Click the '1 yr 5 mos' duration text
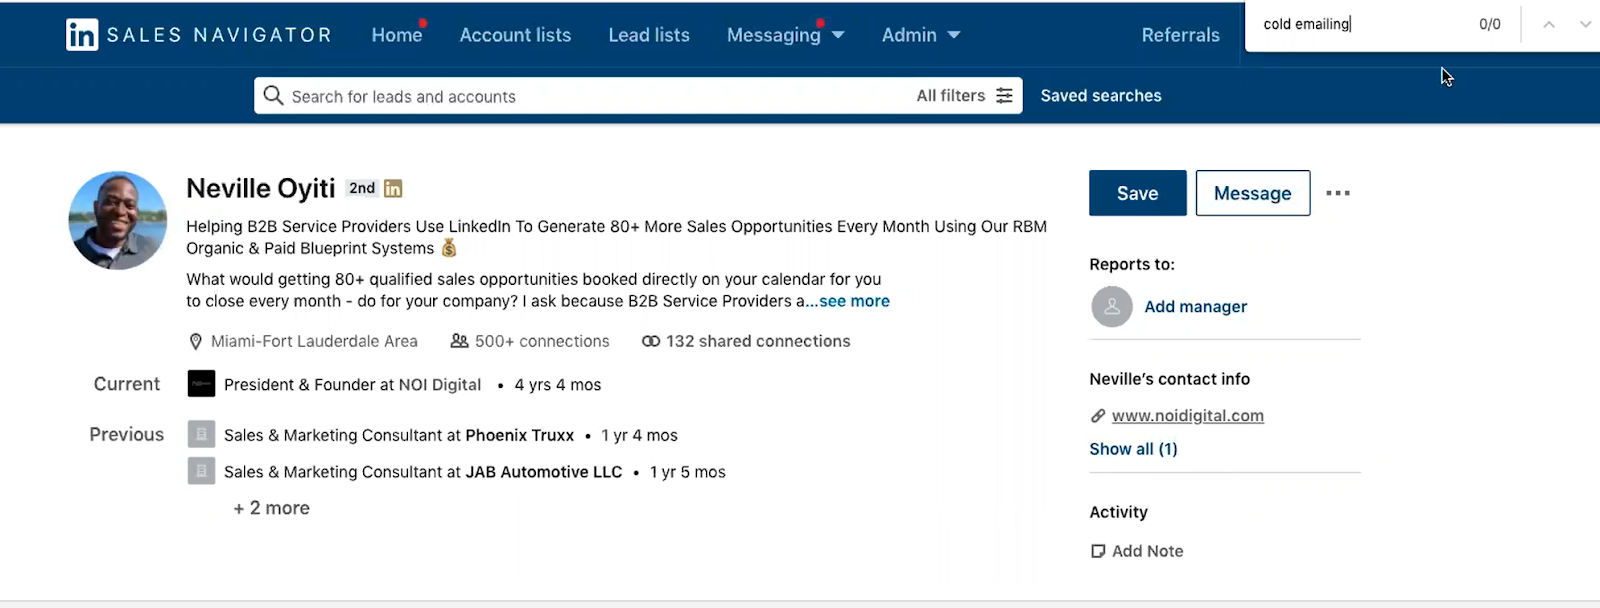Screen dimensions: 1600x608 (688, 472)
